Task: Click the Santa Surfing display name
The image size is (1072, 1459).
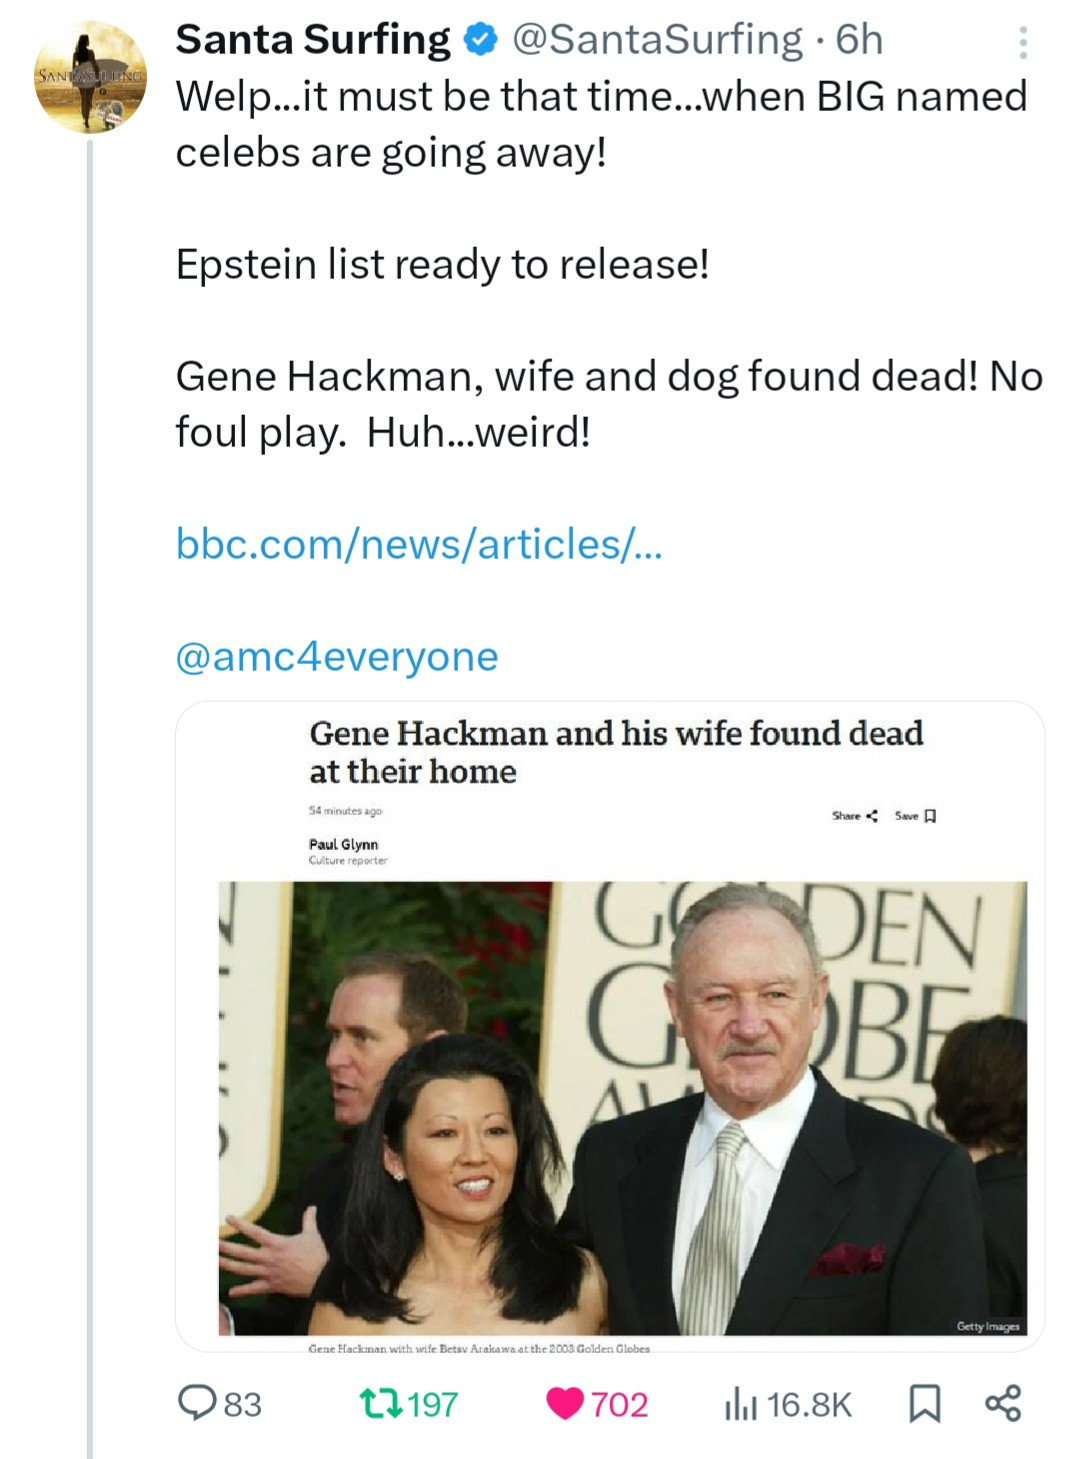Action: tap(313, 40)
